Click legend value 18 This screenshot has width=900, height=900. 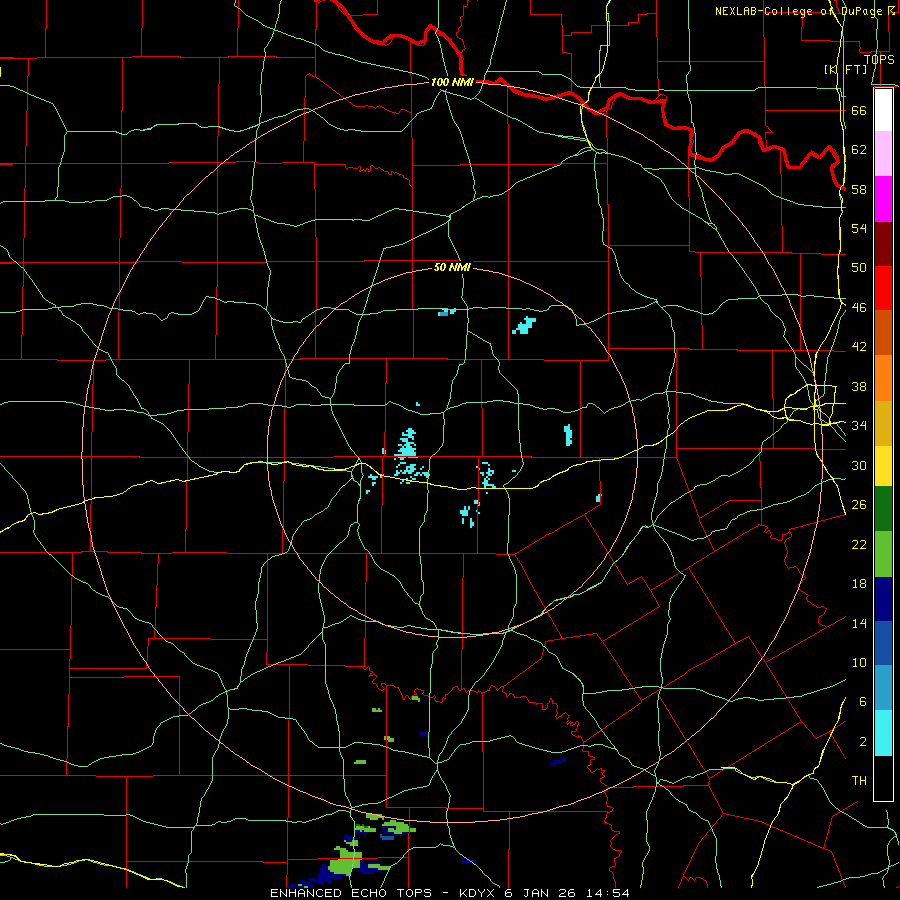click(x=859, y=584)
